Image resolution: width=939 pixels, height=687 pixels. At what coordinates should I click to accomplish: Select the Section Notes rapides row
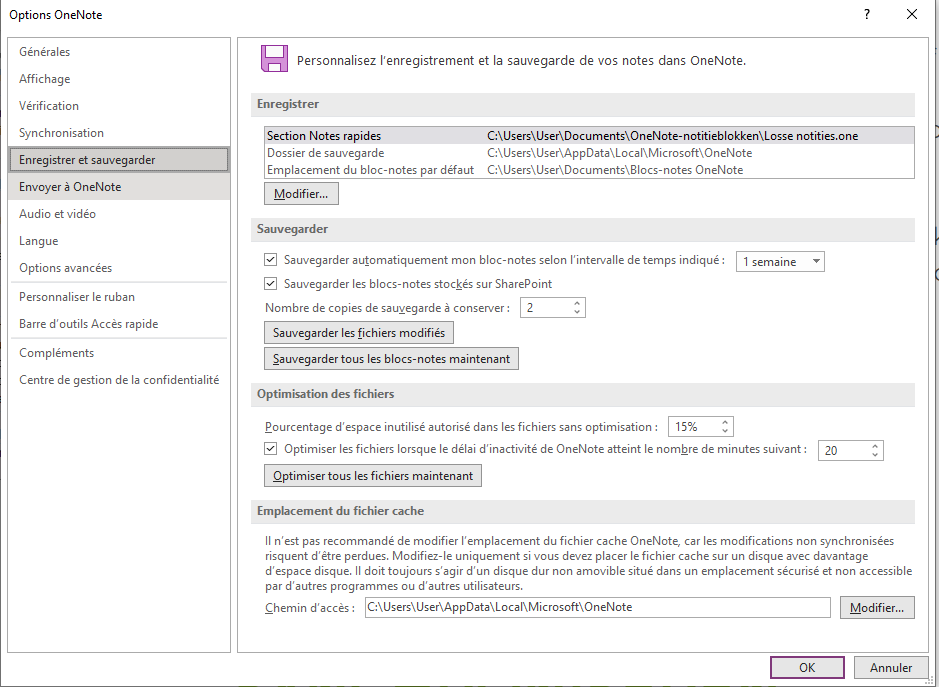click(589, 136)
